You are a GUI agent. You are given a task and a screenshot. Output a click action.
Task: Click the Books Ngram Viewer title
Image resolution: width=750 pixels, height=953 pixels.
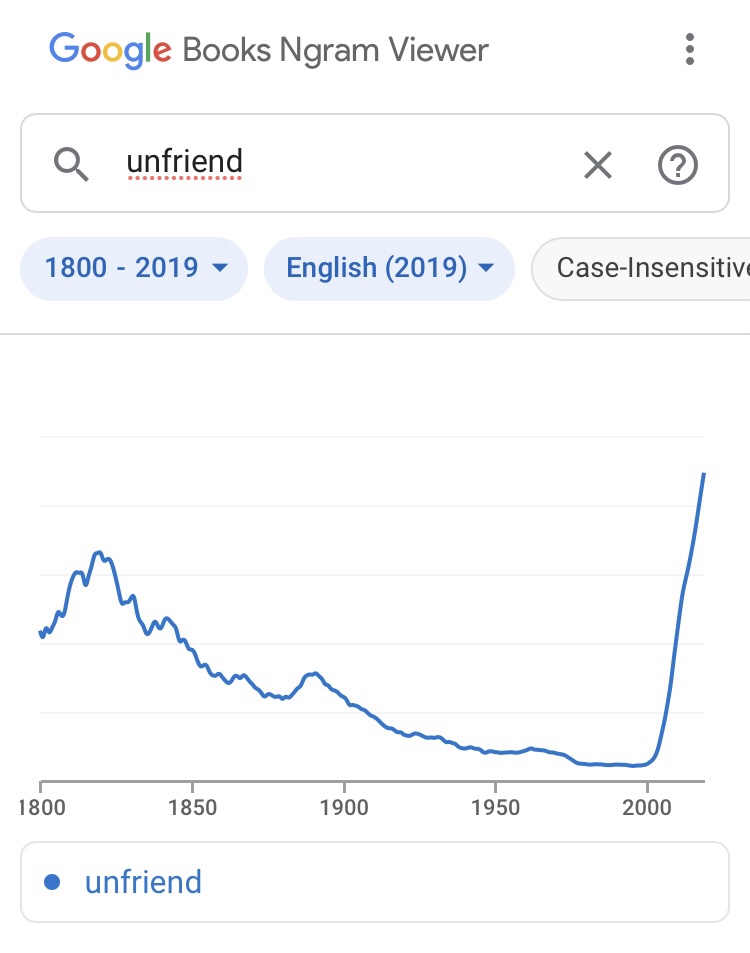pos(335,49)
